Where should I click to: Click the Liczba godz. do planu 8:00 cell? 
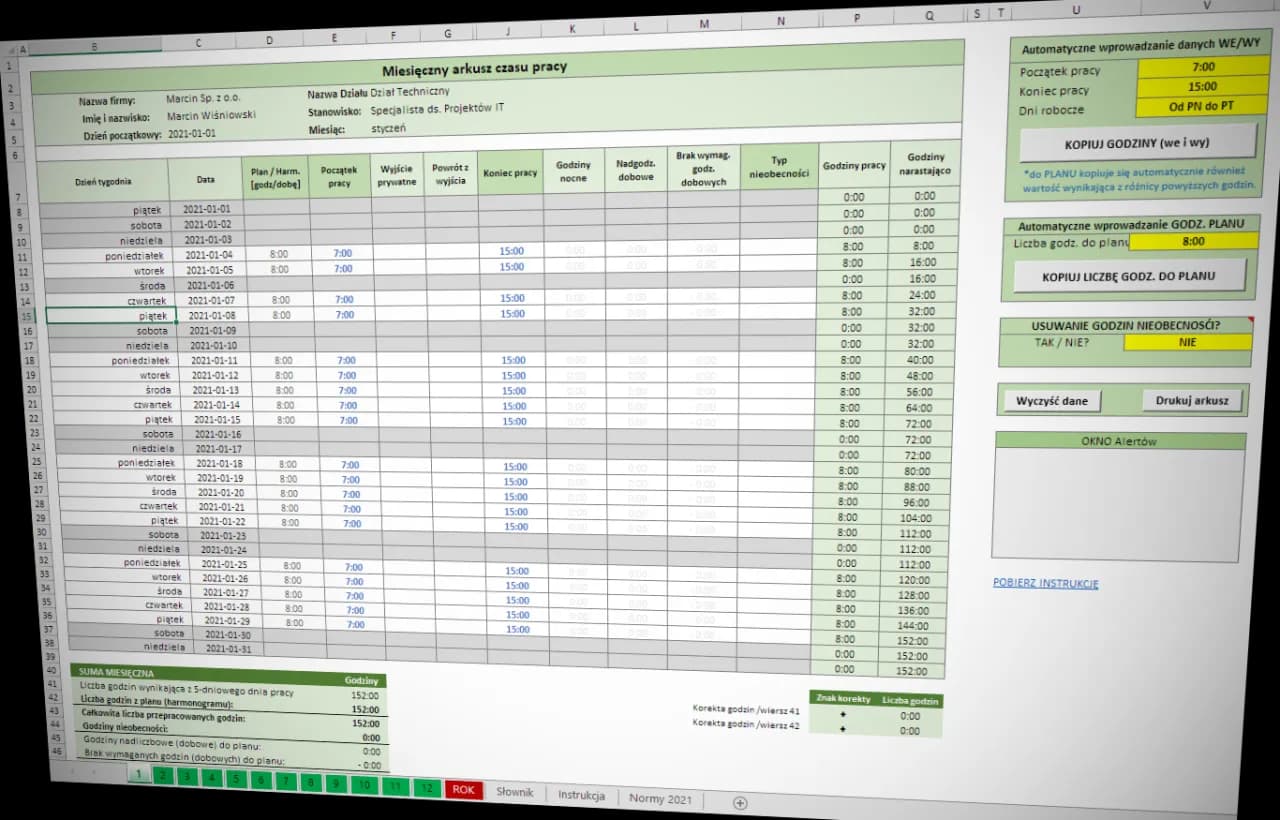(1192, 241)
